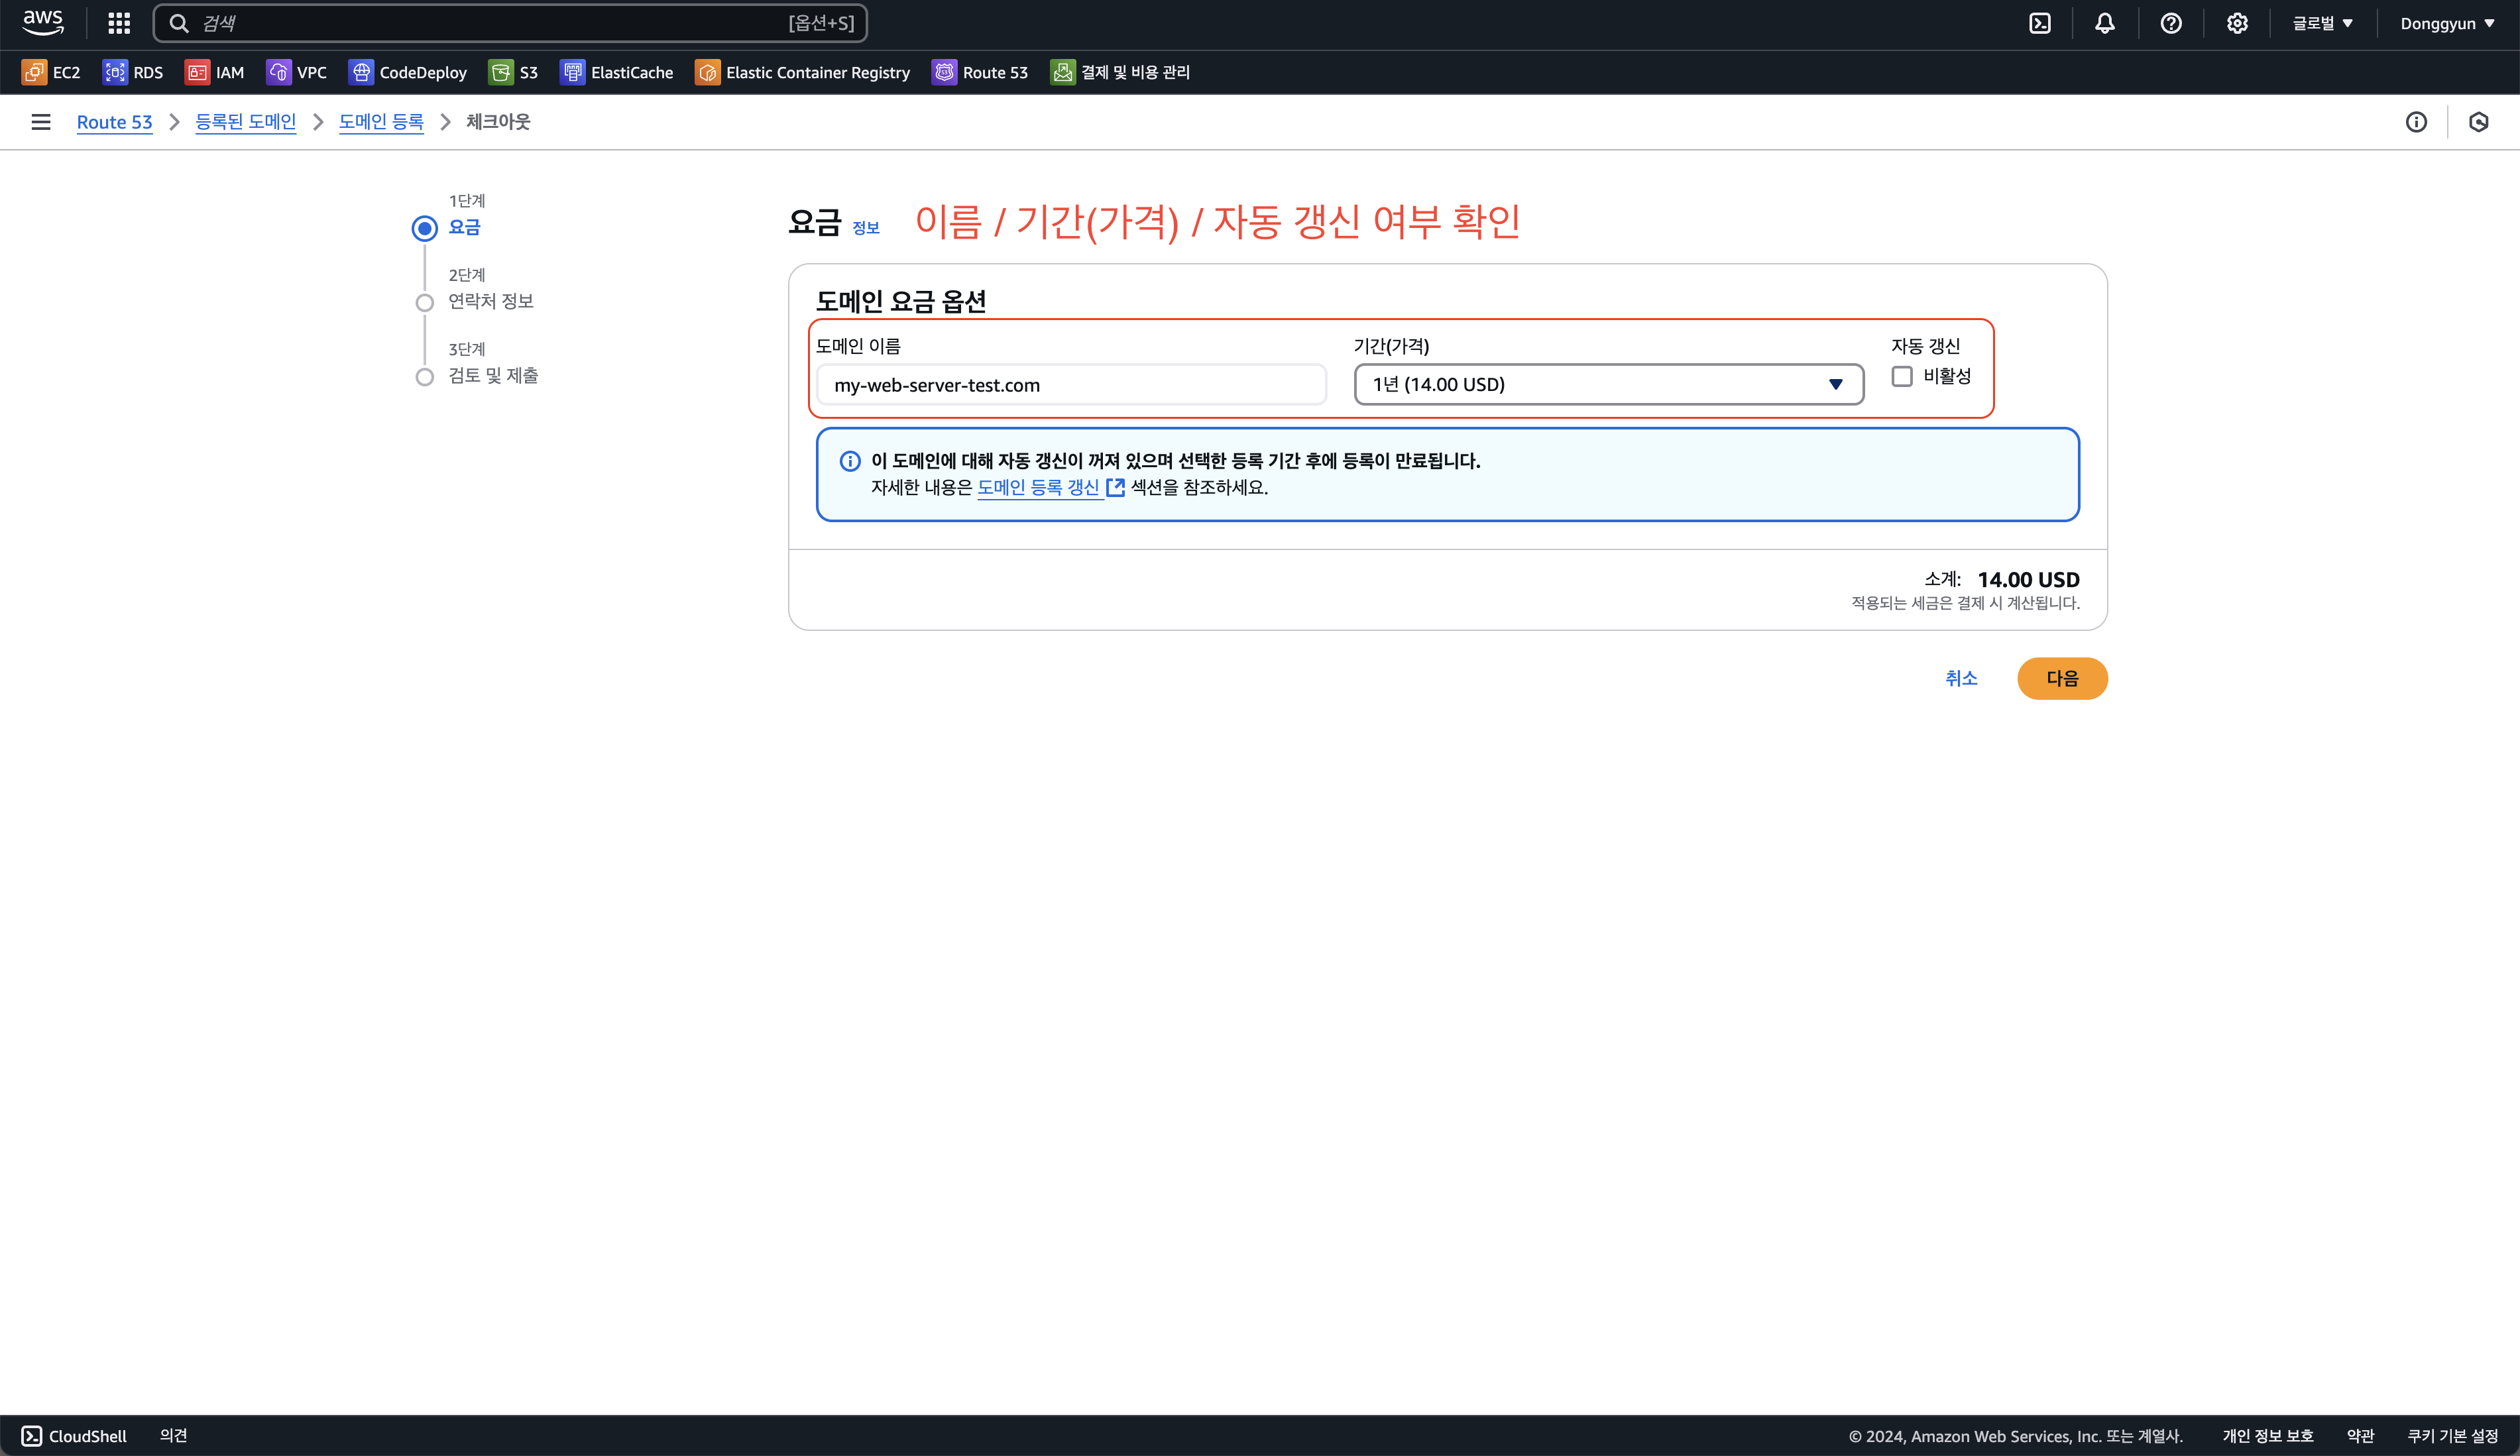Select step 1 요금 radio step
The width and height of the screenshot is (2520, 1456).
(425, 228)
